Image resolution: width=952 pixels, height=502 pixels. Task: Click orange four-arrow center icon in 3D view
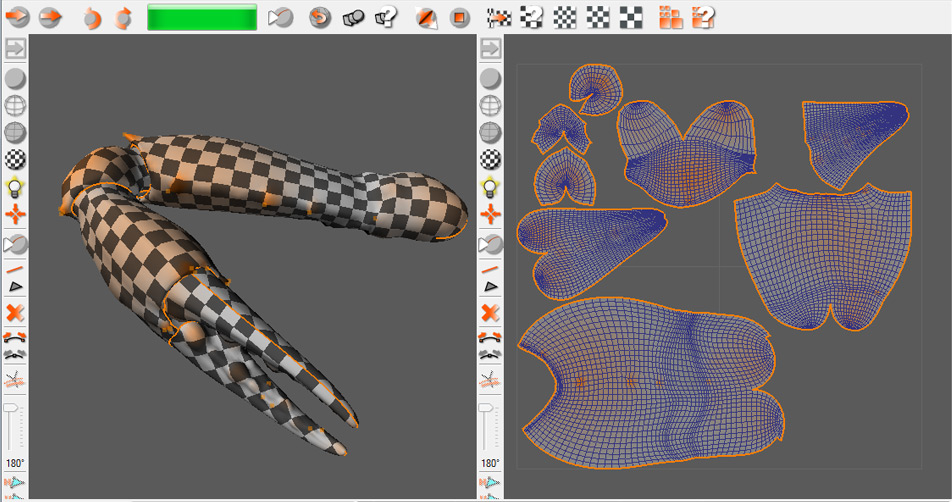point(15,214)
